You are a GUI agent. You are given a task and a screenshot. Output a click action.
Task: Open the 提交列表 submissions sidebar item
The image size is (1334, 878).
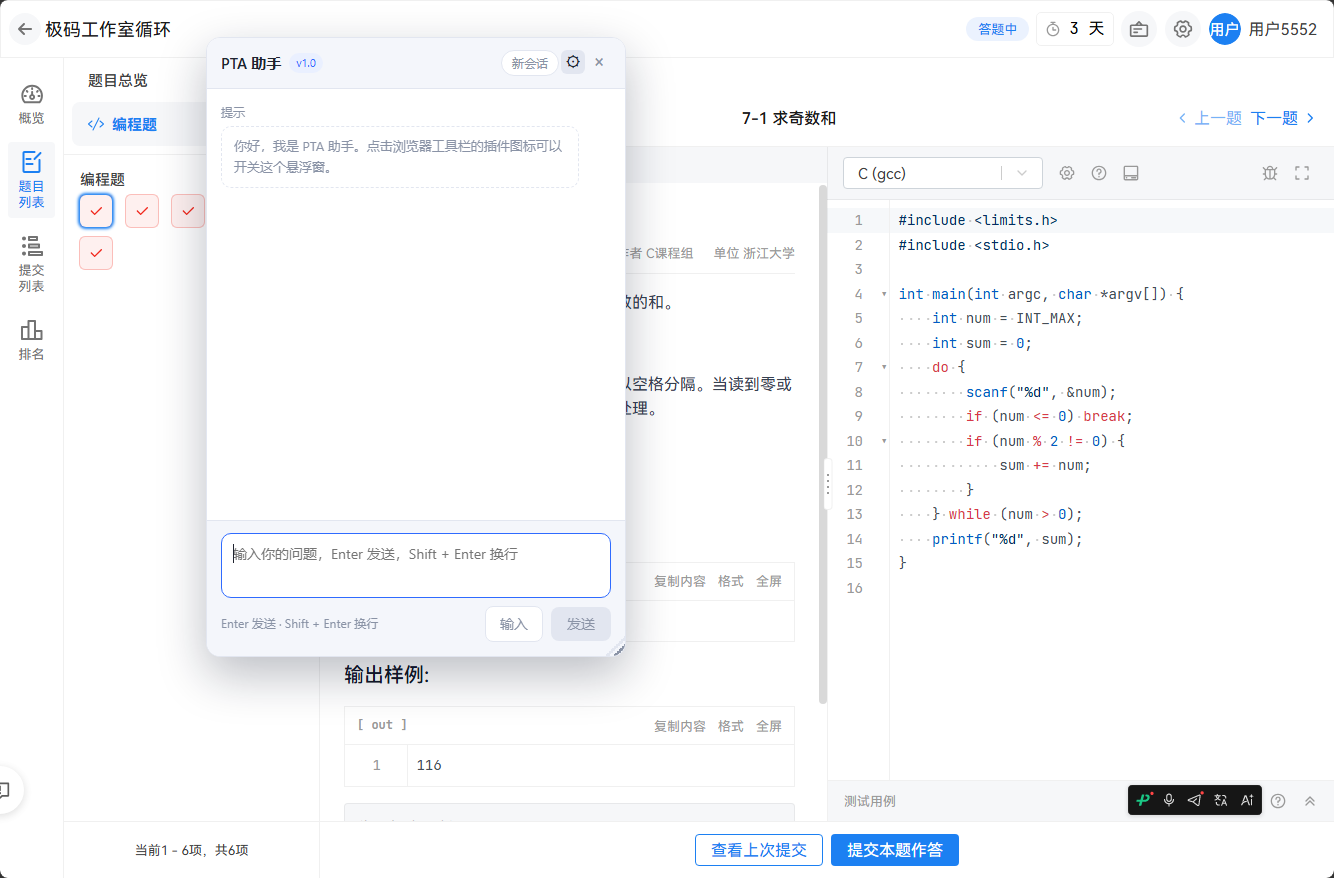[31, 264]
